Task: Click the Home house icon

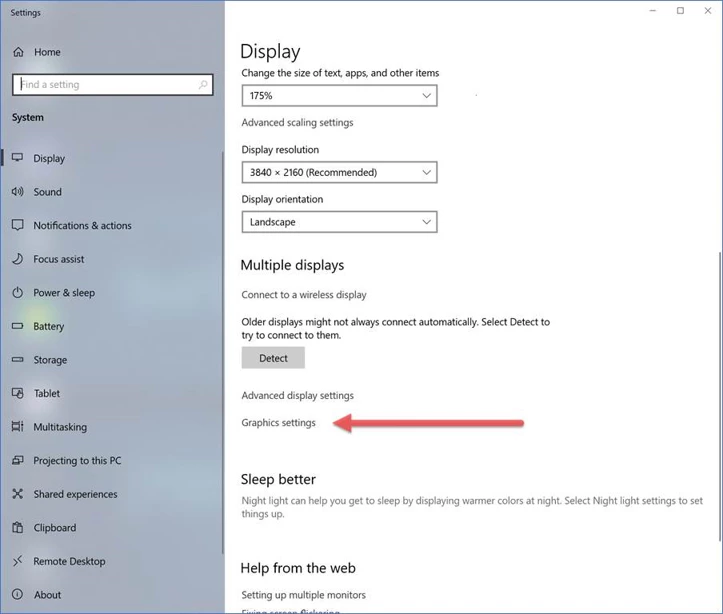Action: [x=18, y=52]
